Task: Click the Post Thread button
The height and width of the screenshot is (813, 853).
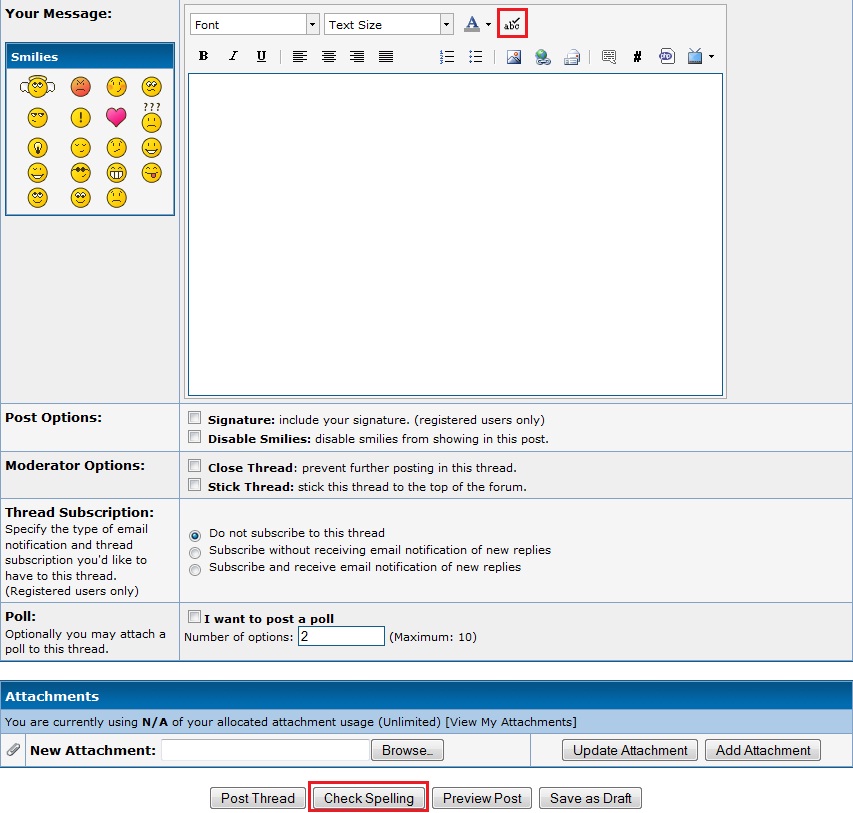Action: (x=258, y=798)
